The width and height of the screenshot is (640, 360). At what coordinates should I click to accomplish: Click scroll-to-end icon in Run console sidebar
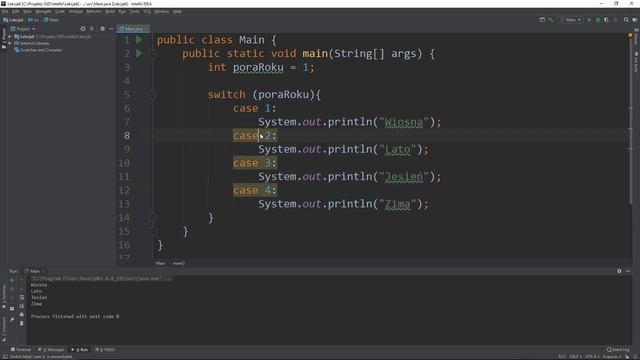pyautogui.click(x=22, y=306)
